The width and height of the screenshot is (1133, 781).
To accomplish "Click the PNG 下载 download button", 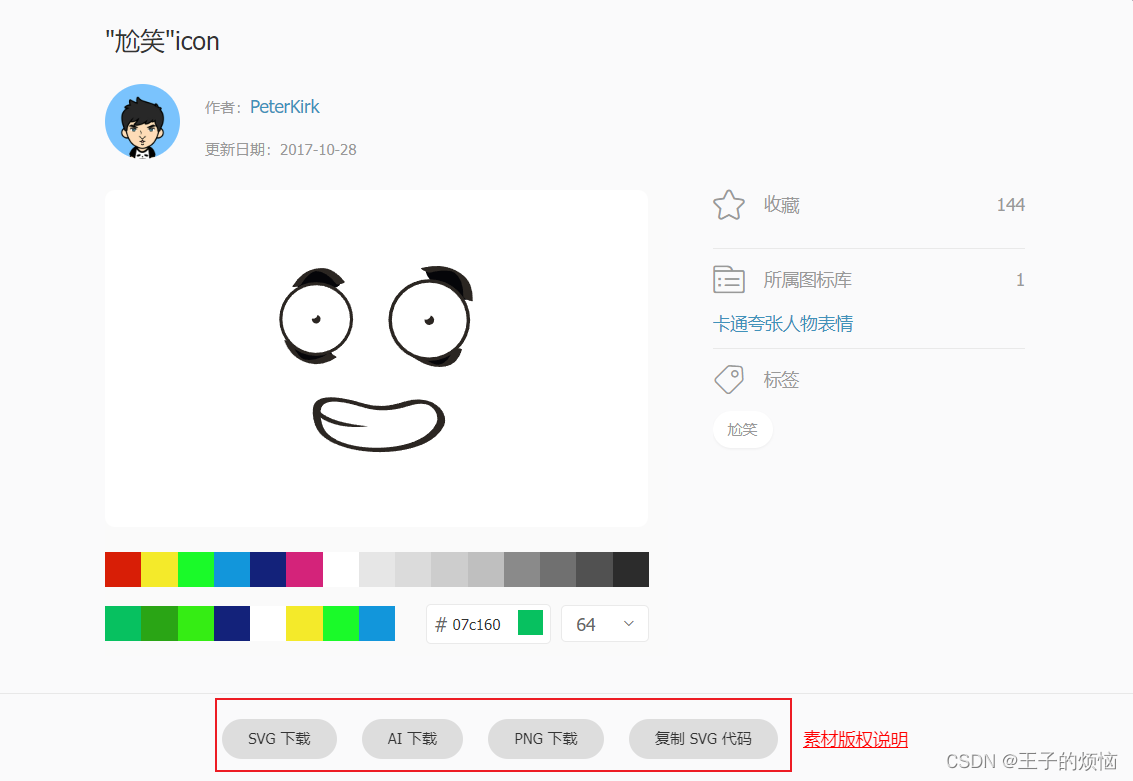I will 545,738.
